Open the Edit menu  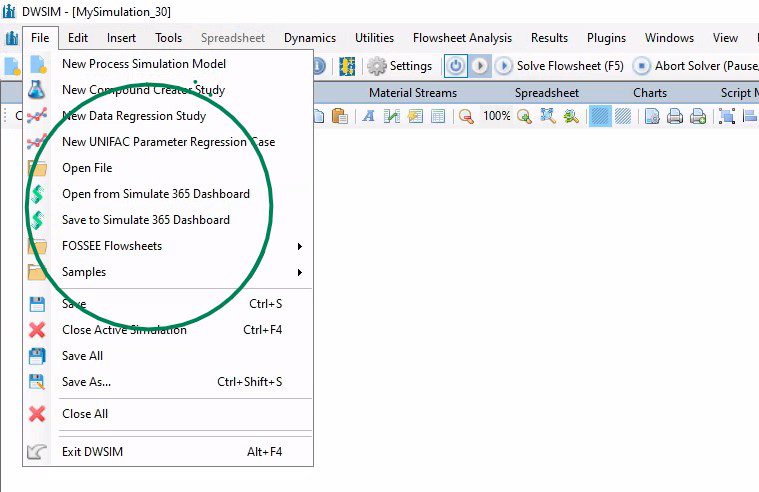78,38
